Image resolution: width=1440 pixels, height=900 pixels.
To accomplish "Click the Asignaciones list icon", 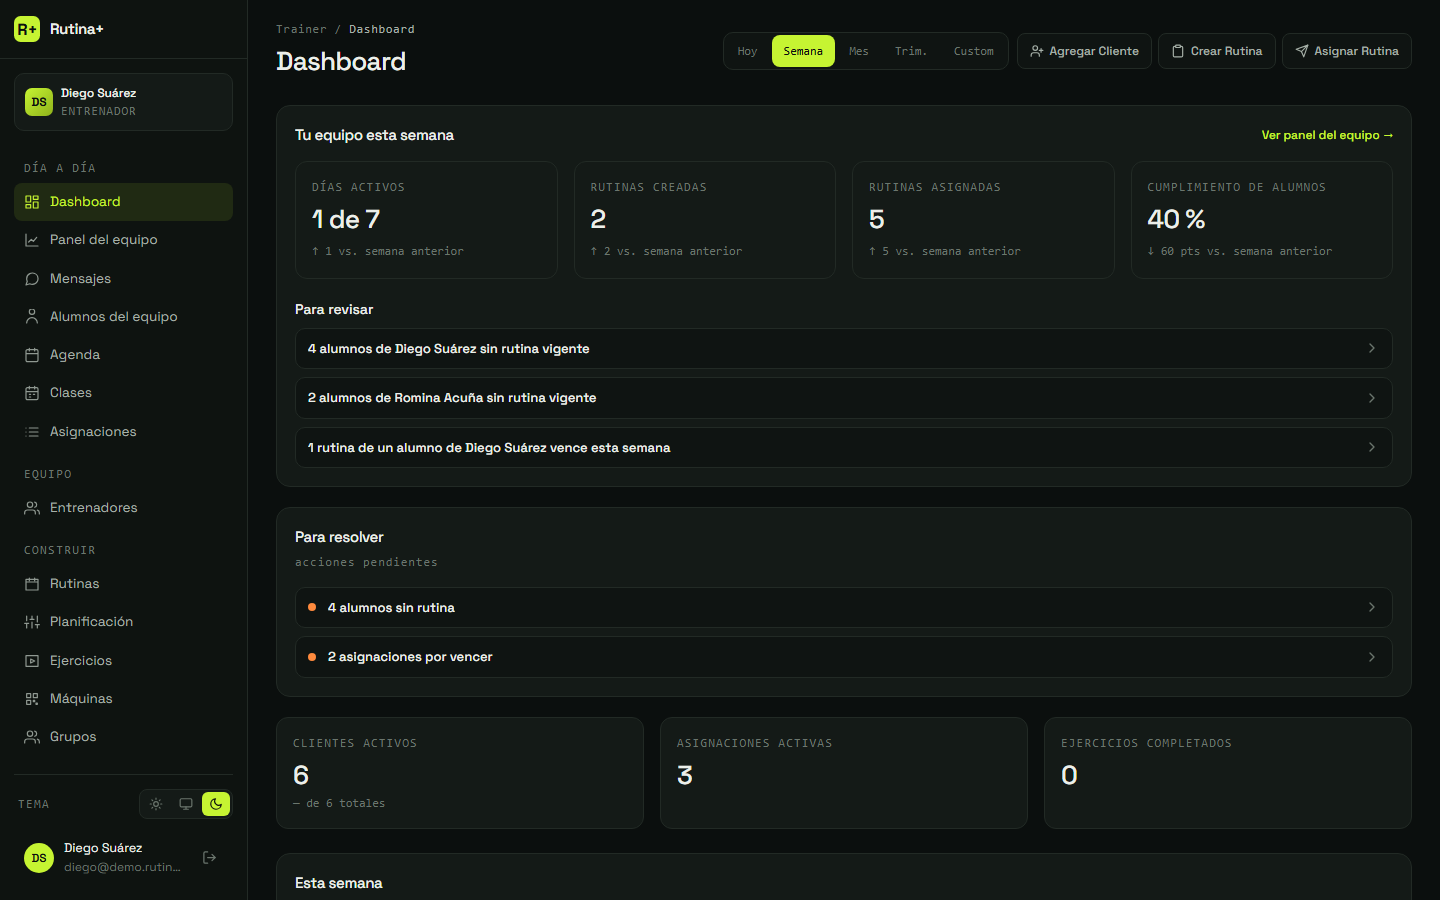I will coord(32,432).
